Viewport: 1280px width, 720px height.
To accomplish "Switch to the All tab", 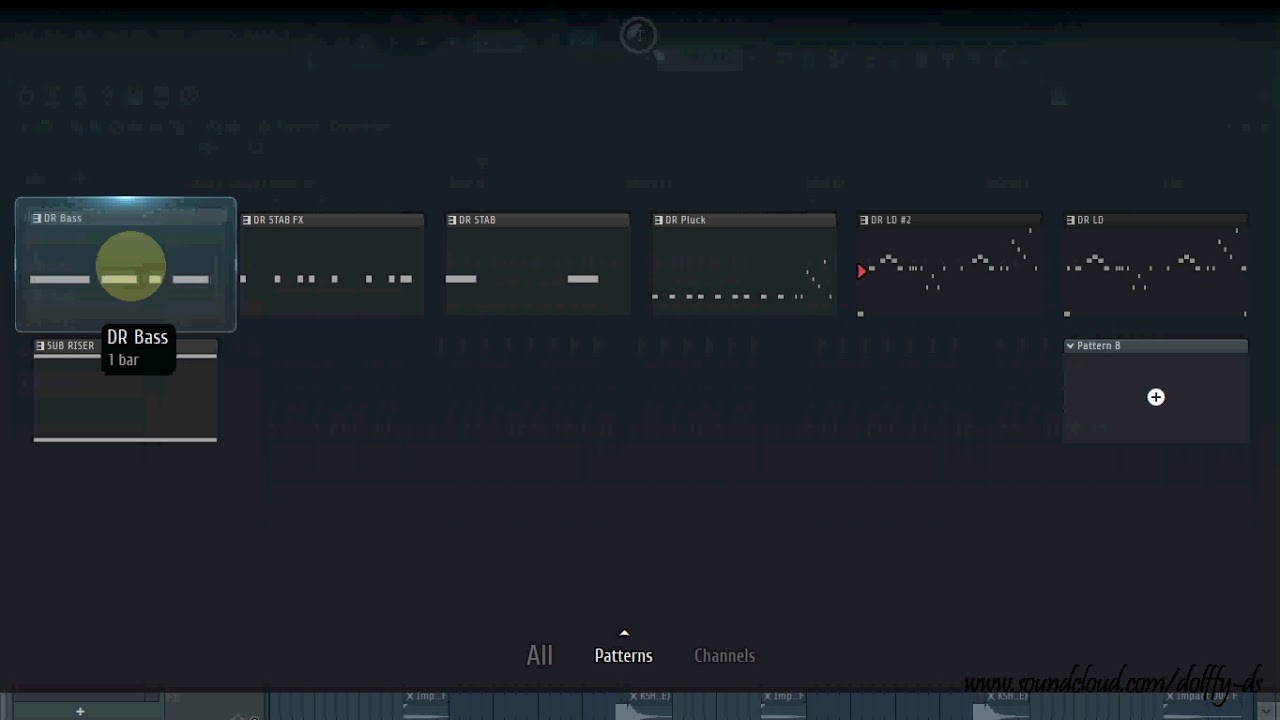I will (x=540, y=655).
